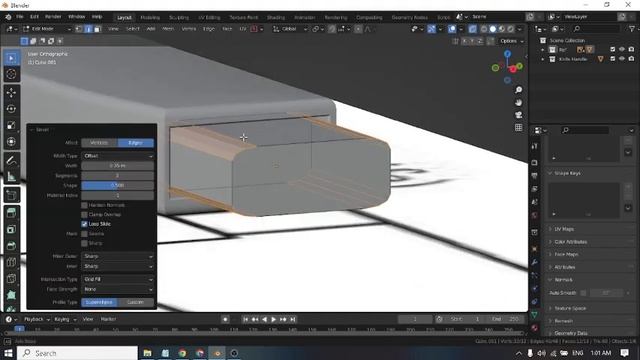Screen dimensions: 640x360
Task: Open the outliner filter funnel
Action: click(x=632, y=29)
